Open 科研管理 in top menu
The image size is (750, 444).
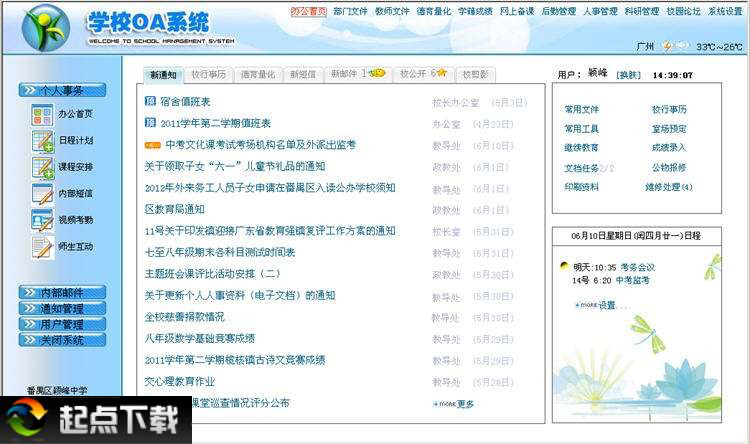pos(641,11)
